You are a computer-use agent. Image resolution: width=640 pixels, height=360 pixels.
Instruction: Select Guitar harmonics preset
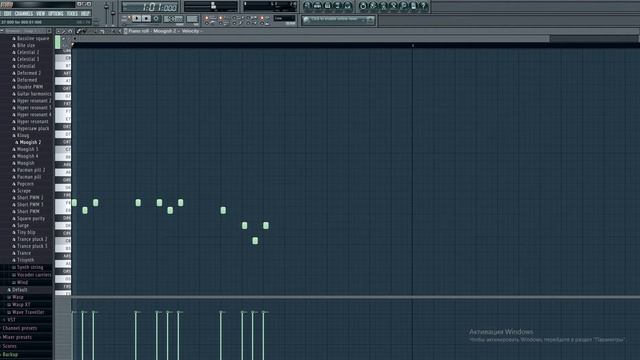pyautogui.click(x=34, y=94)
